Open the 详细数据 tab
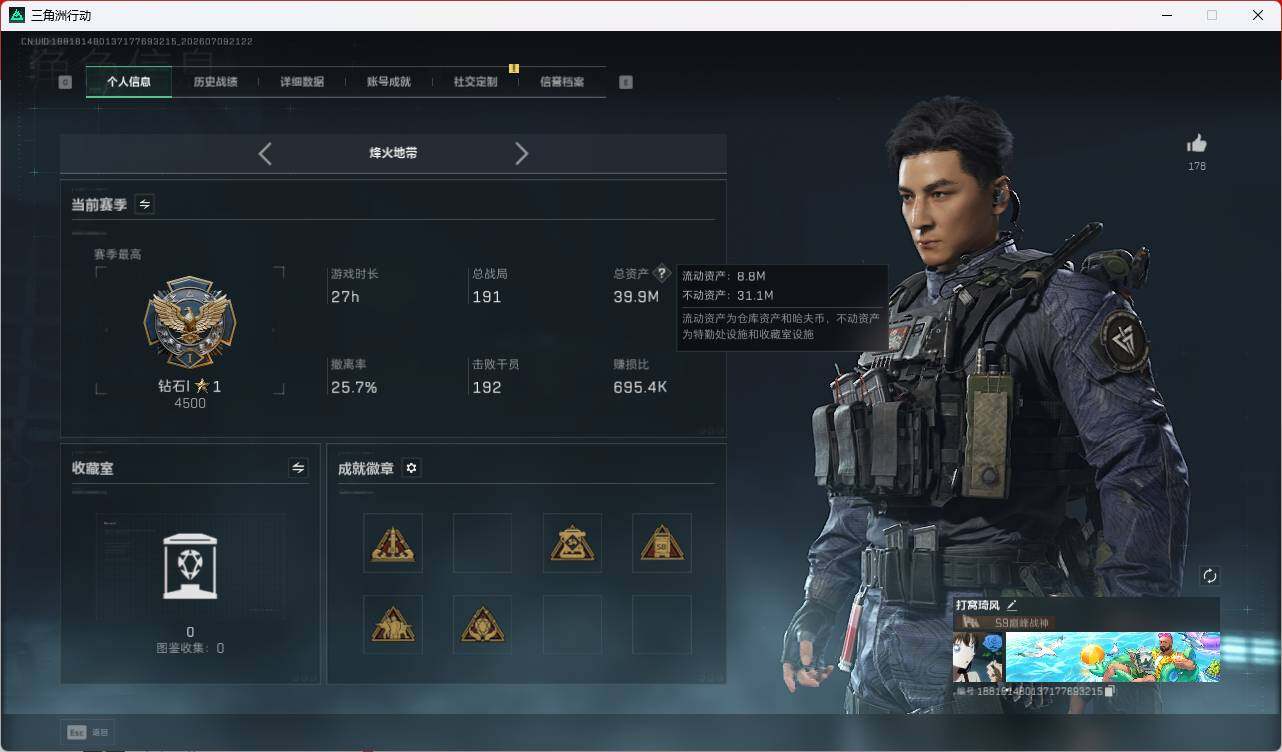 click(302, 82)
